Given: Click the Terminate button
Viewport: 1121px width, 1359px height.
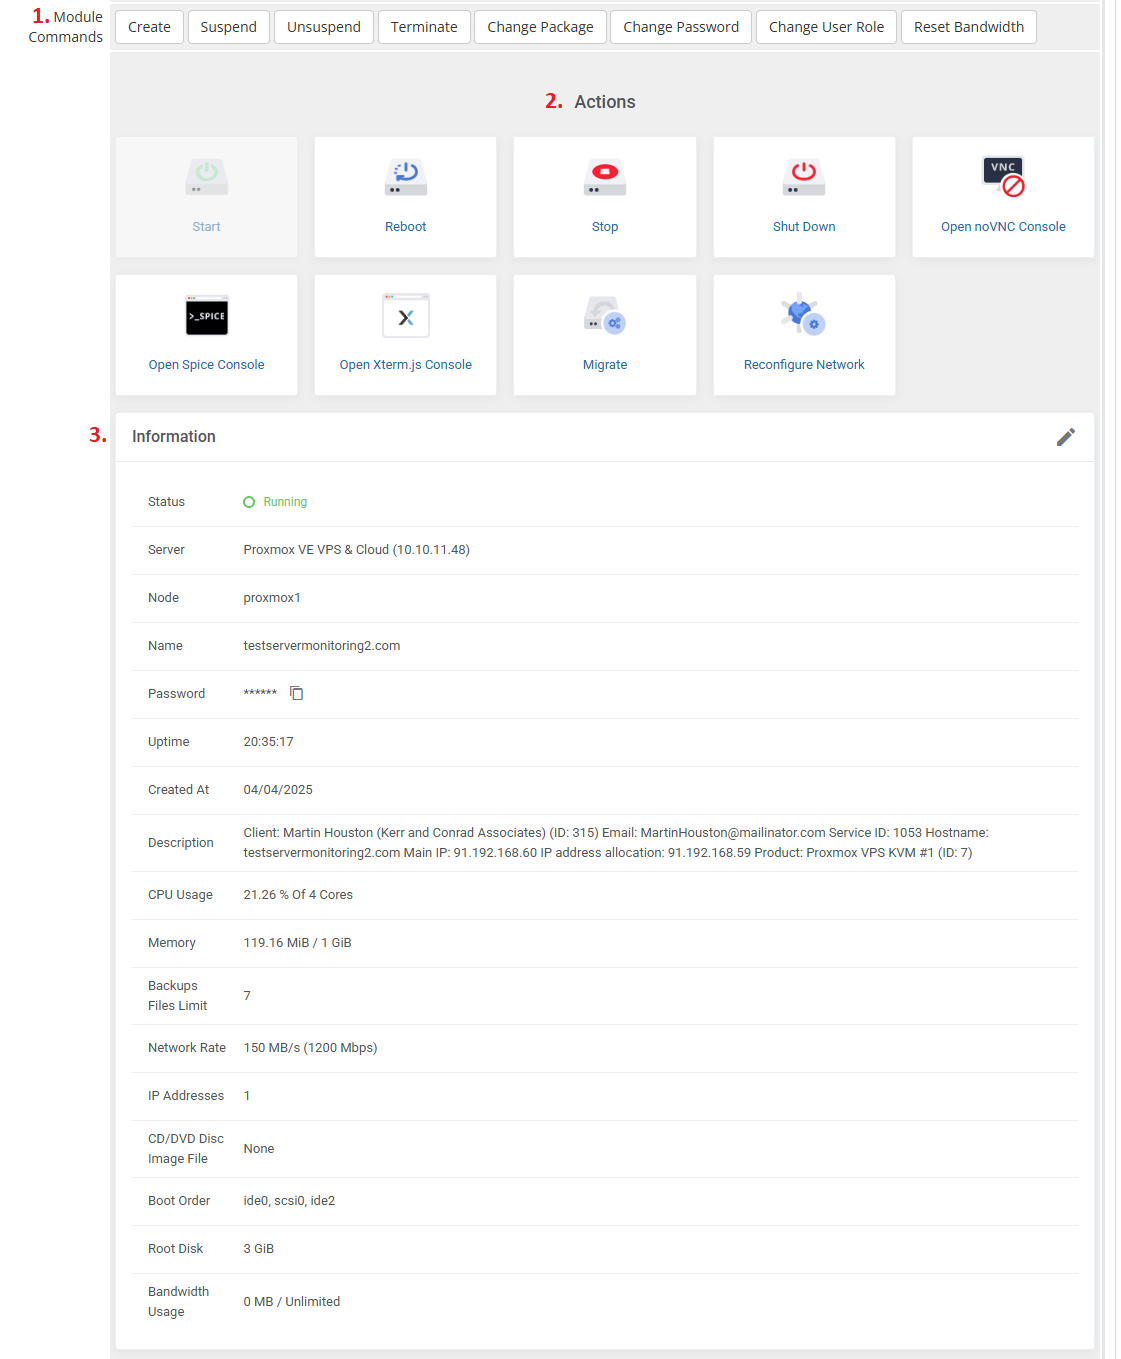Looking at the screenshot, I should [424, 27].
